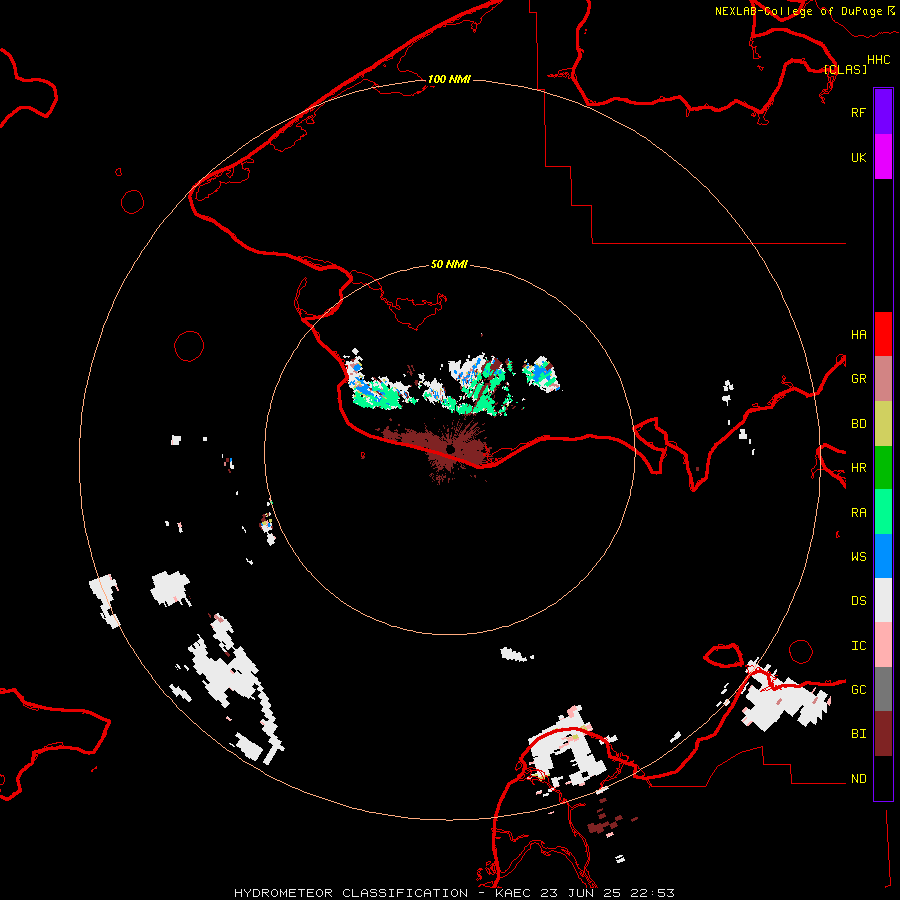Image resolution: width=900 pixels, height=900 pixels.
Task: Click the purple RF color swatch
Action: pos(883,112)
